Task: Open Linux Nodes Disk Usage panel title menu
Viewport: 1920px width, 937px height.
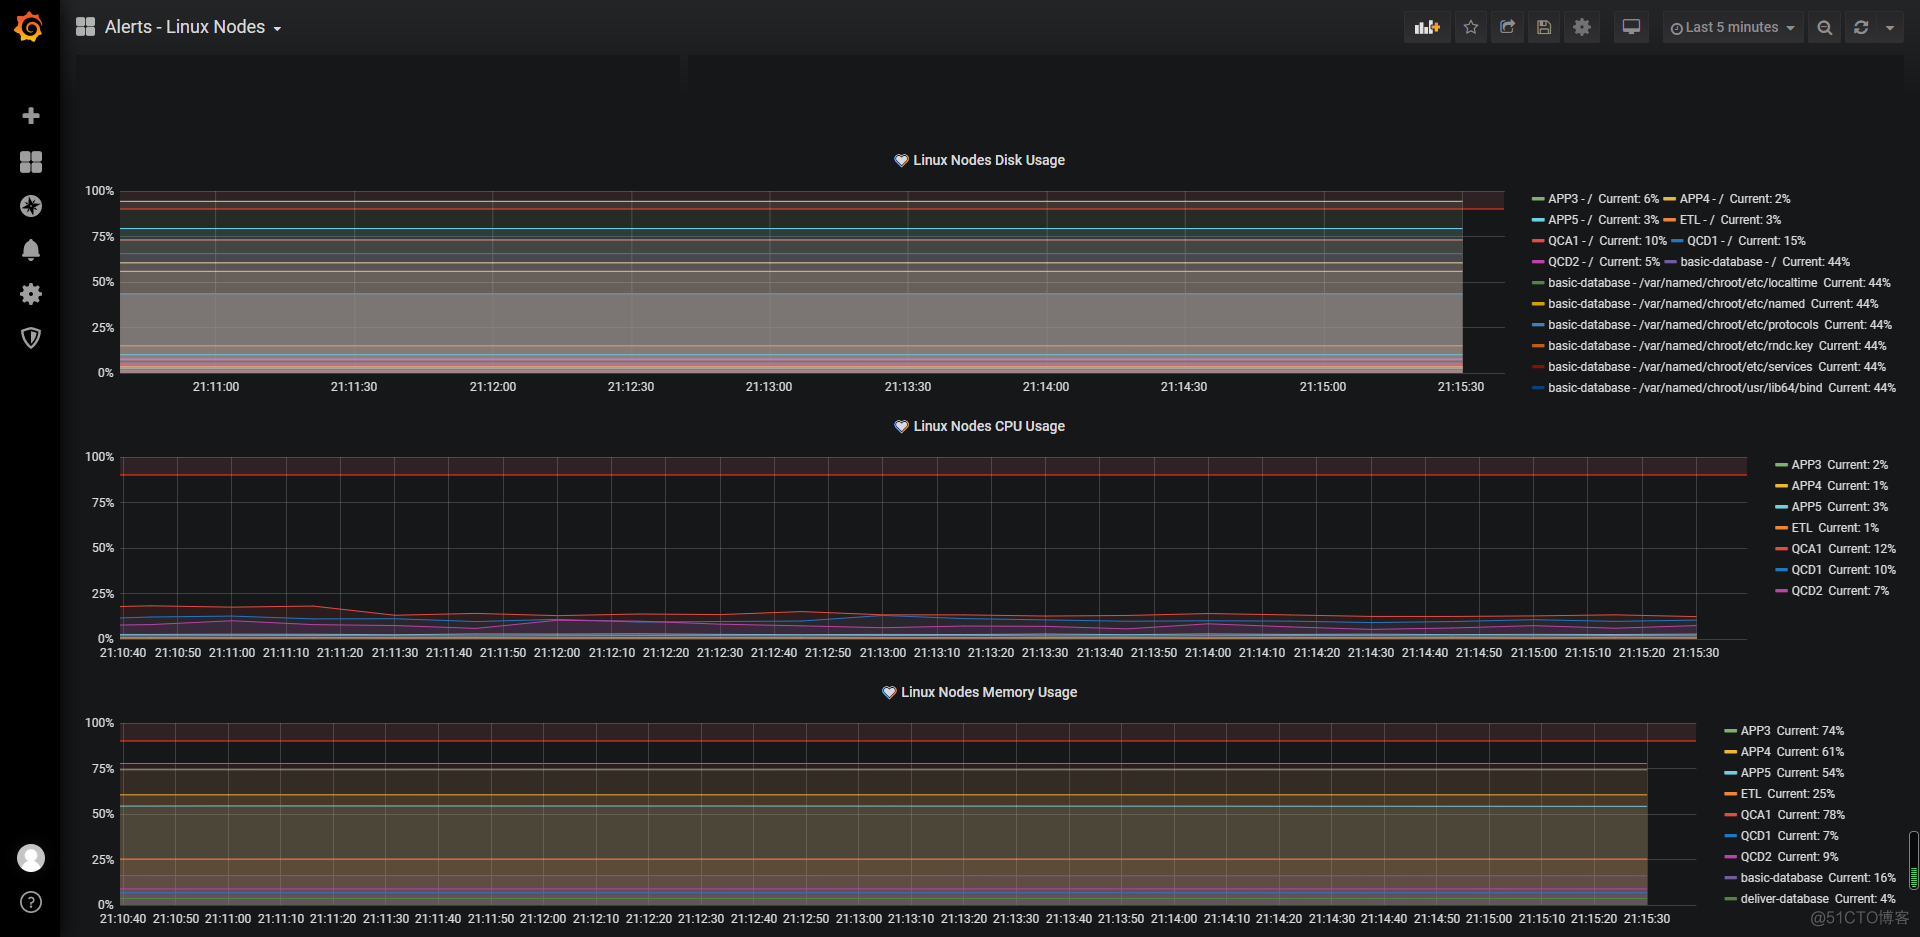Action: point(989,160)
